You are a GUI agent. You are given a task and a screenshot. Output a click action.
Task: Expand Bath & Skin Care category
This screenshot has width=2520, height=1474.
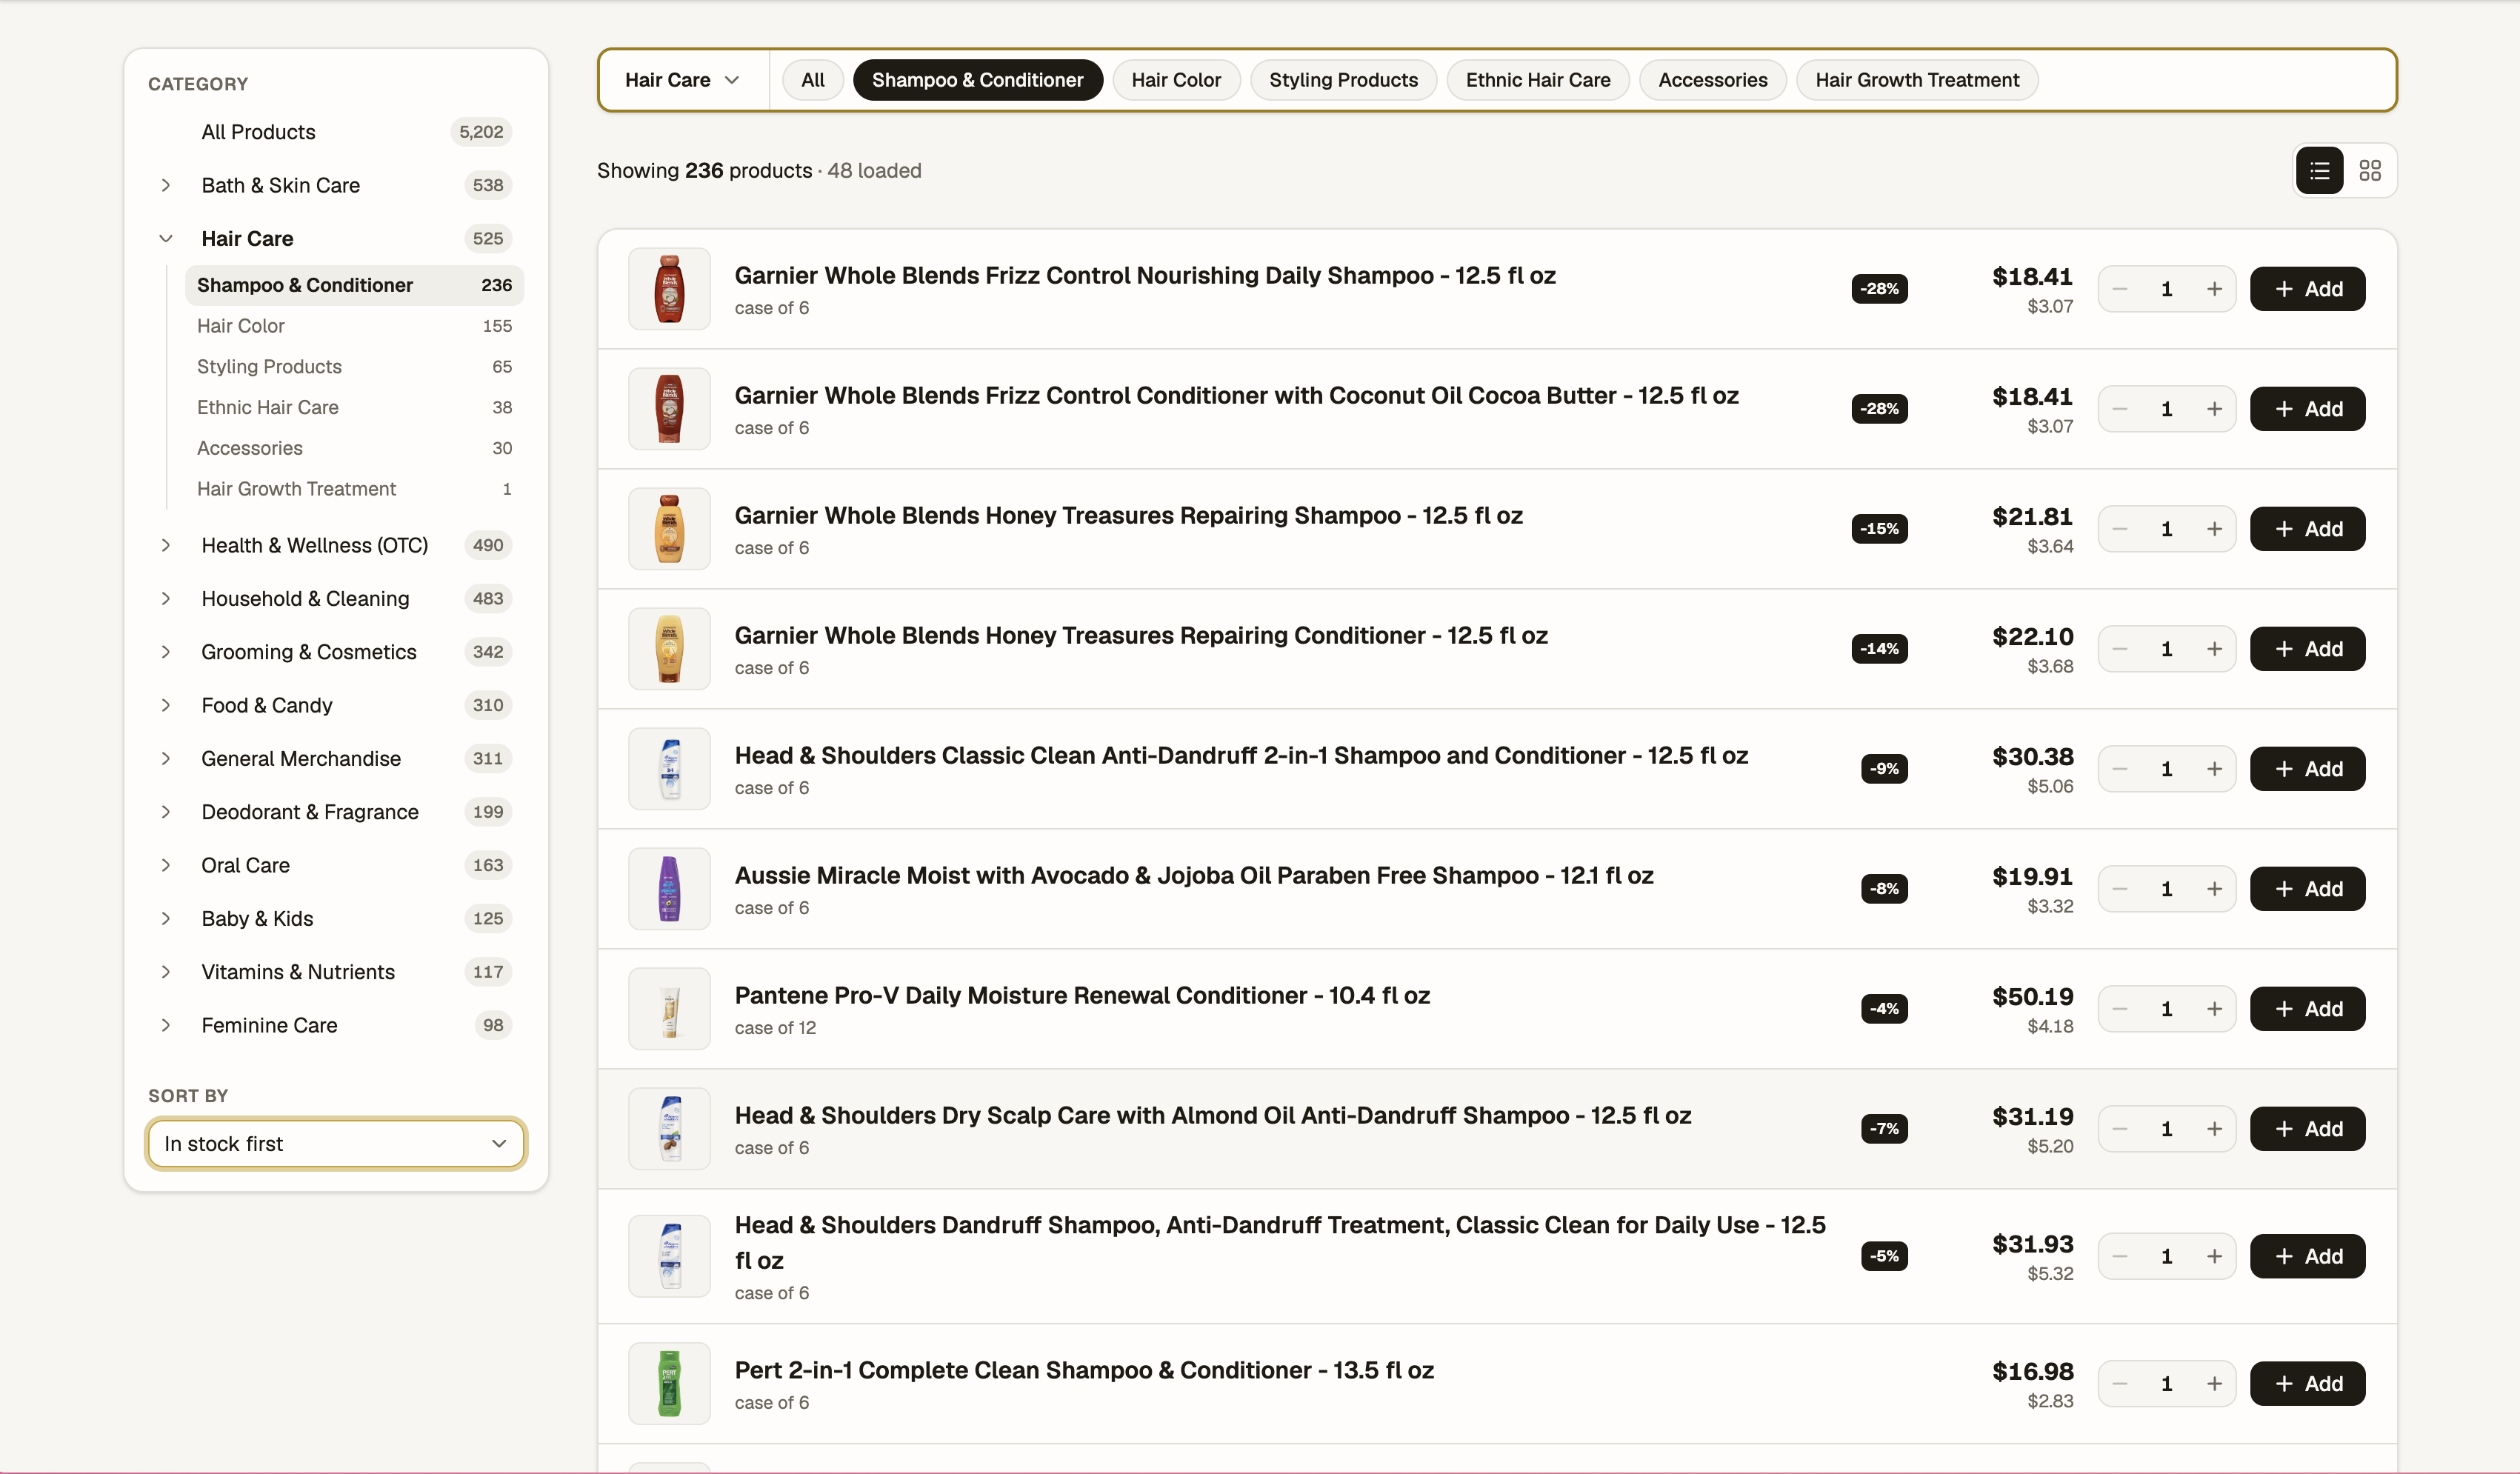click(166, 185)
